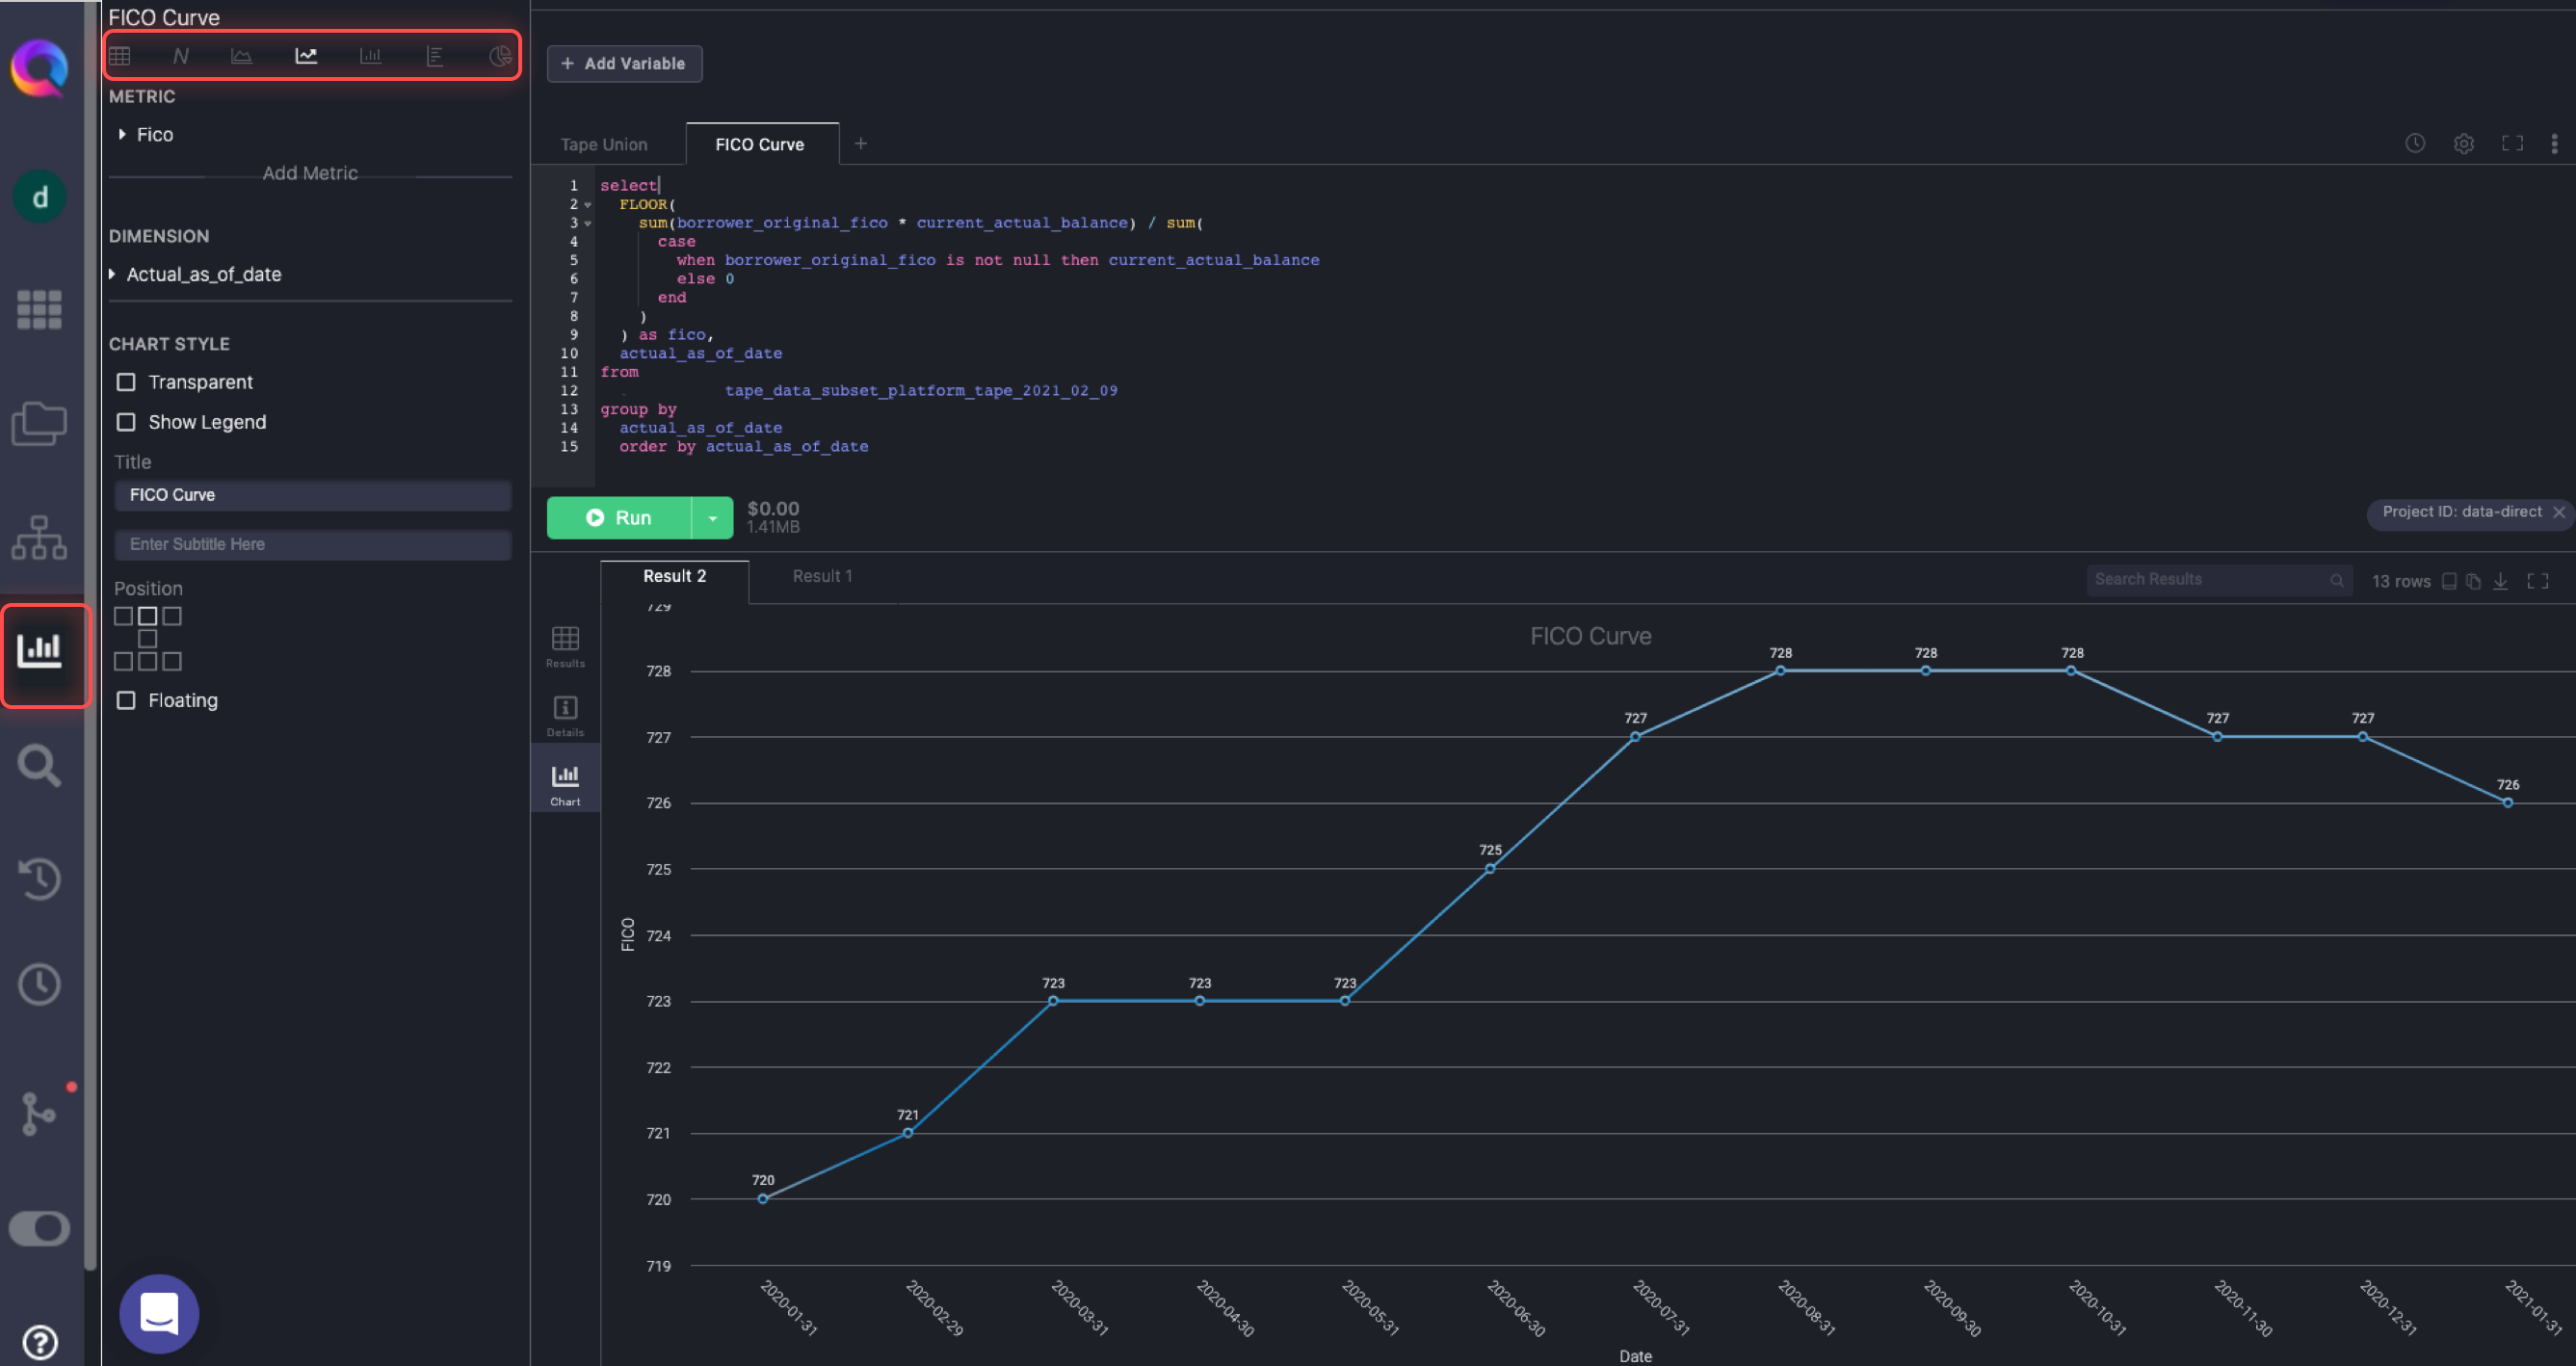Switch to the Result 1 tab

[x=821, y=576]
